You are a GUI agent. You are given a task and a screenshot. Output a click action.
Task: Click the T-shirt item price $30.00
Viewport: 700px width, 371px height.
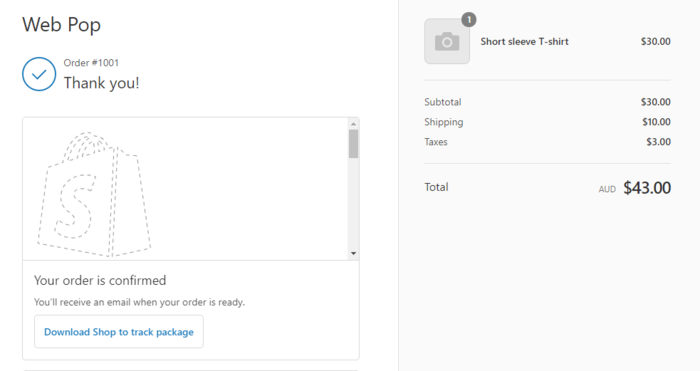(x=656, y=42)
